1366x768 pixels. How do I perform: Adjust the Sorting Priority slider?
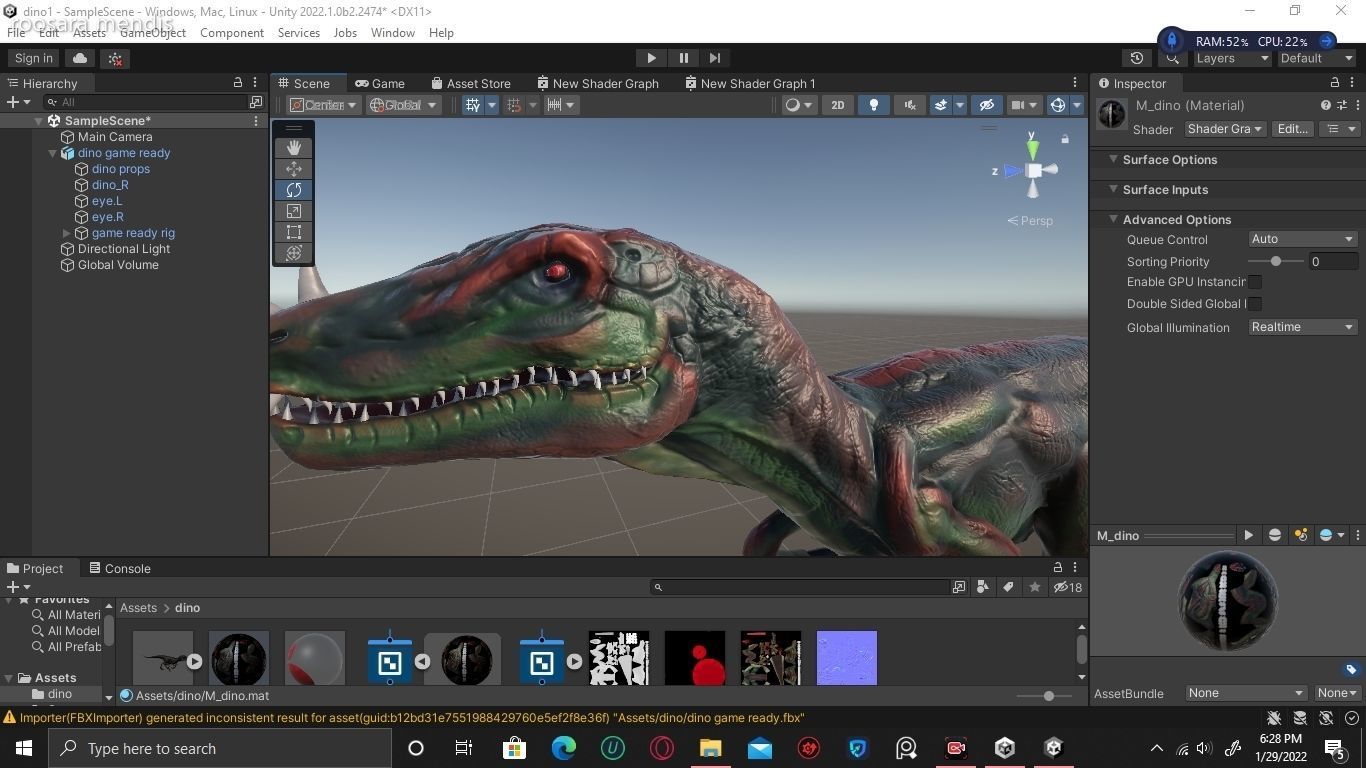coord(1276,261)
